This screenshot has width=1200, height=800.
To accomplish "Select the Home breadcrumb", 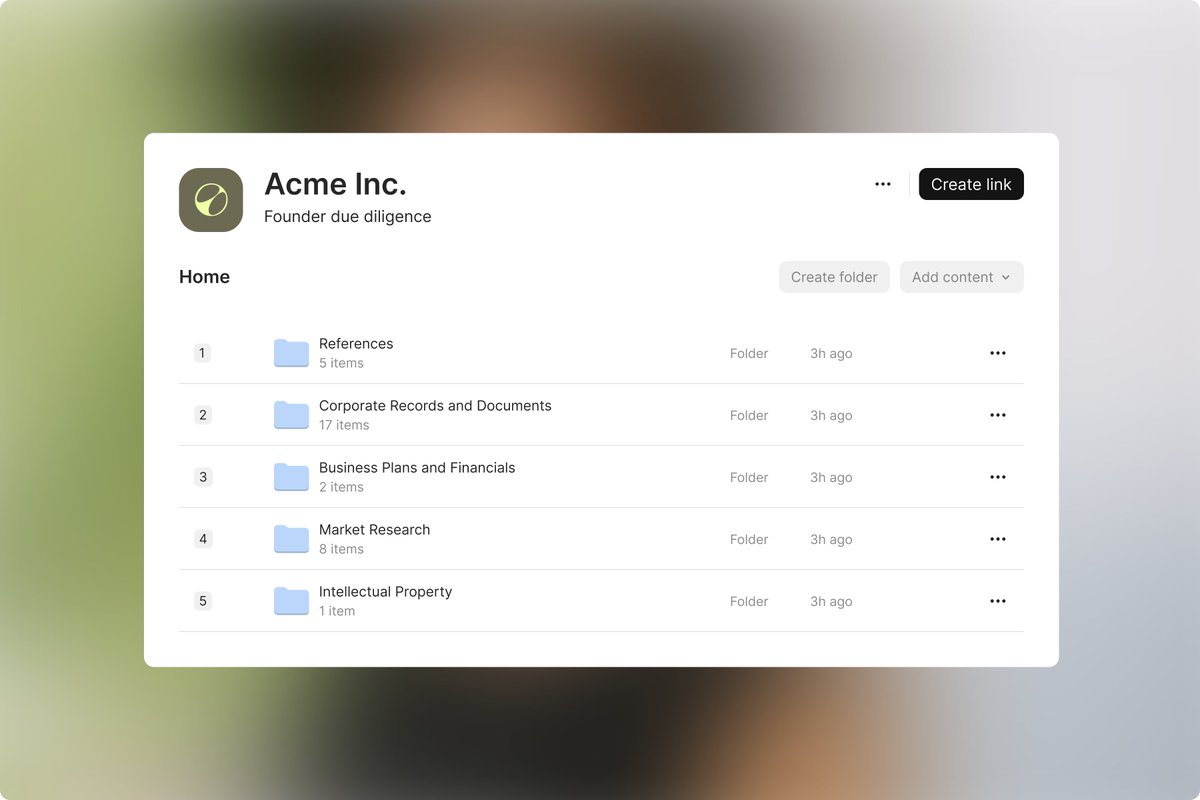I will 204,277.
